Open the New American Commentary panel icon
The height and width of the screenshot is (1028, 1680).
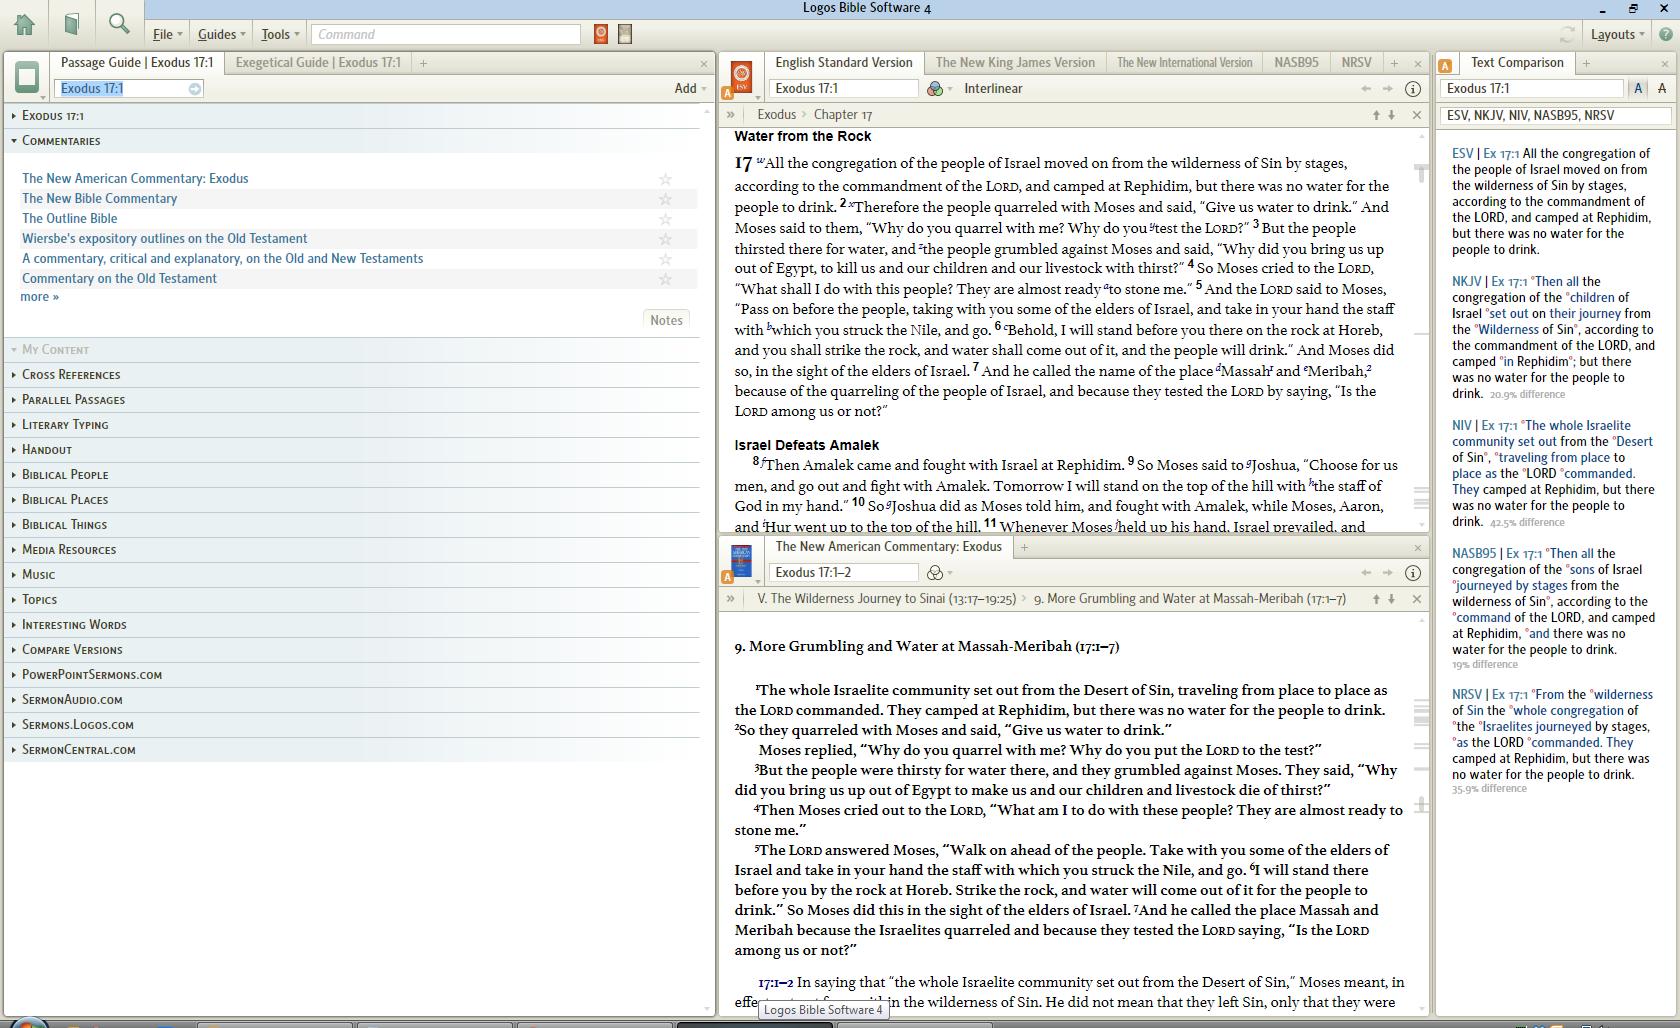click(x=741, y=560)
